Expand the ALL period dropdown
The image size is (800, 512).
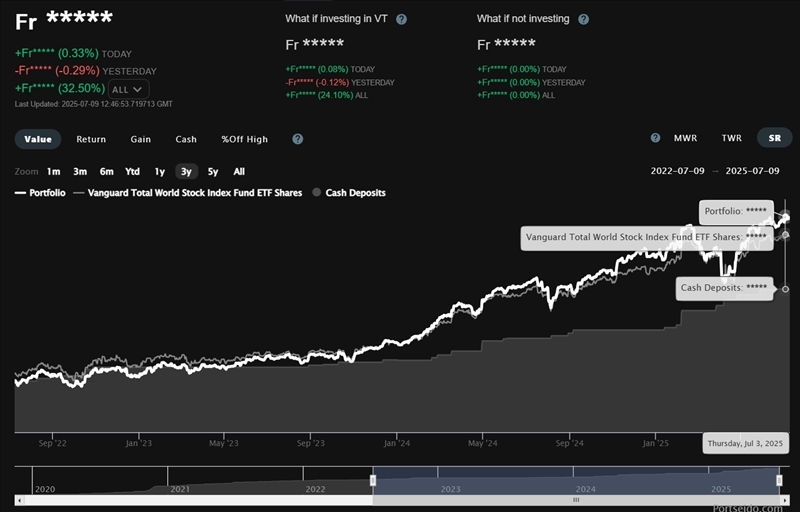tap(127, 89)
